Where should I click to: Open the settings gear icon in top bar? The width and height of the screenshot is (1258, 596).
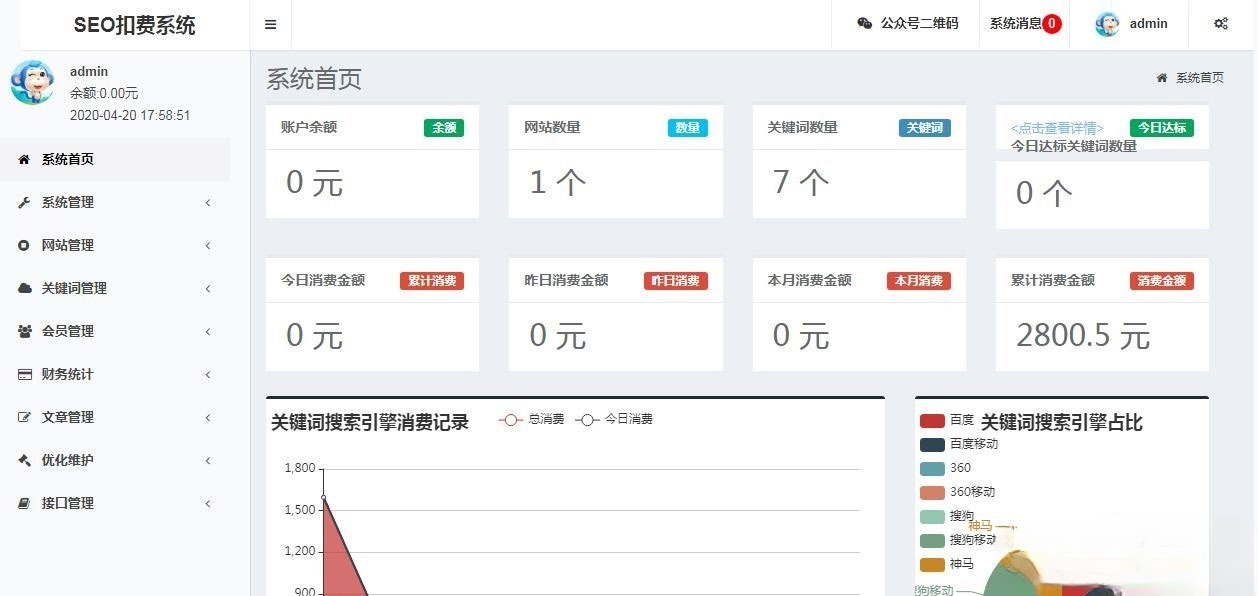(x=1221, y=23)
